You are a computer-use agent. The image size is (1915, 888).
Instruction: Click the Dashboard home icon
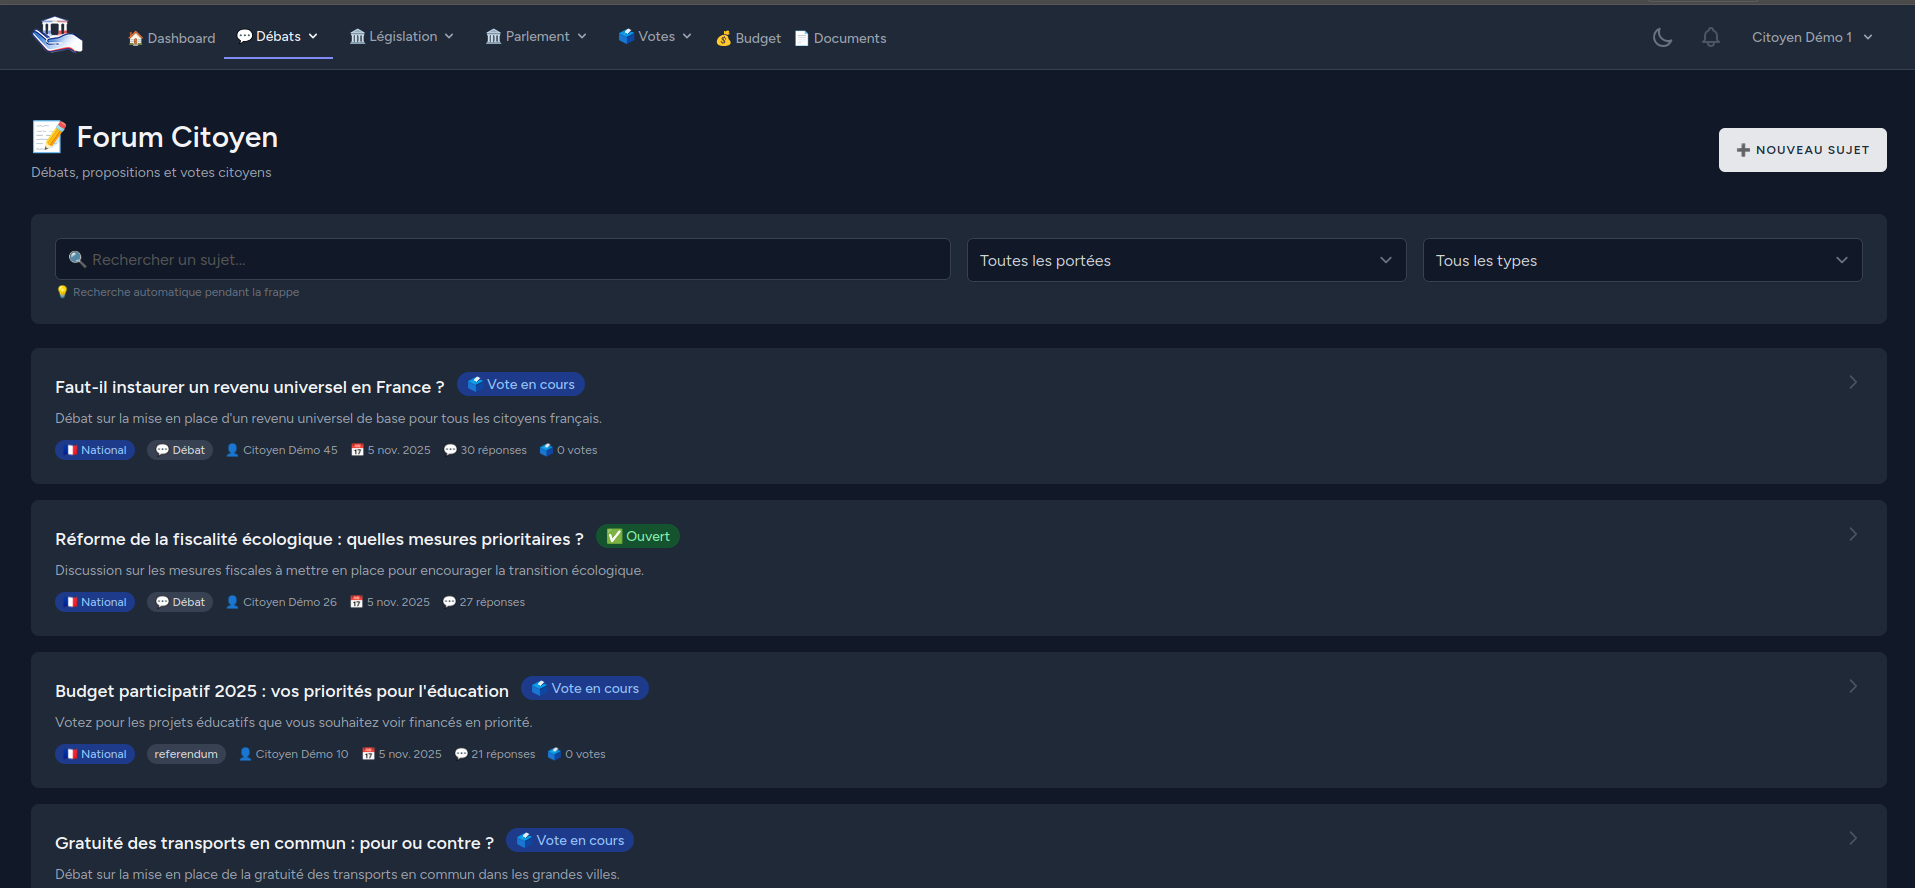[x=135, y=38]
